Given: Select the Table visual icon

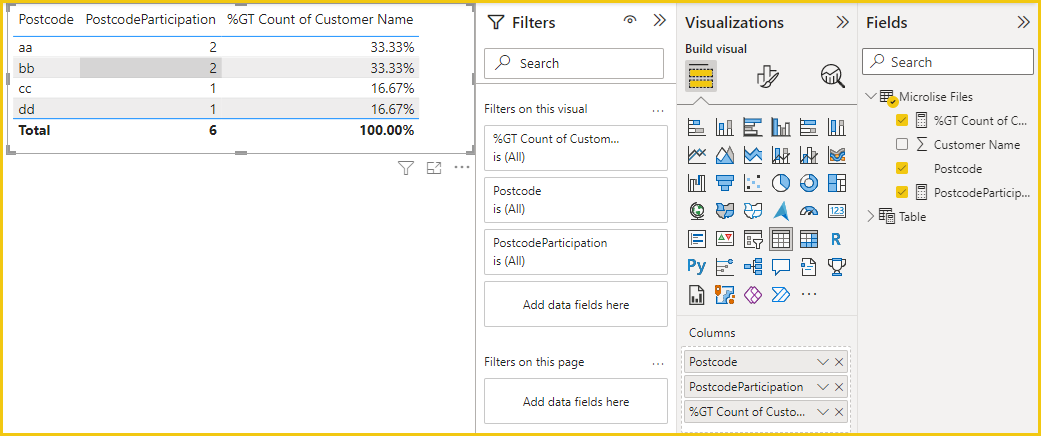Looking at the screenshot, I should point(781,239).
